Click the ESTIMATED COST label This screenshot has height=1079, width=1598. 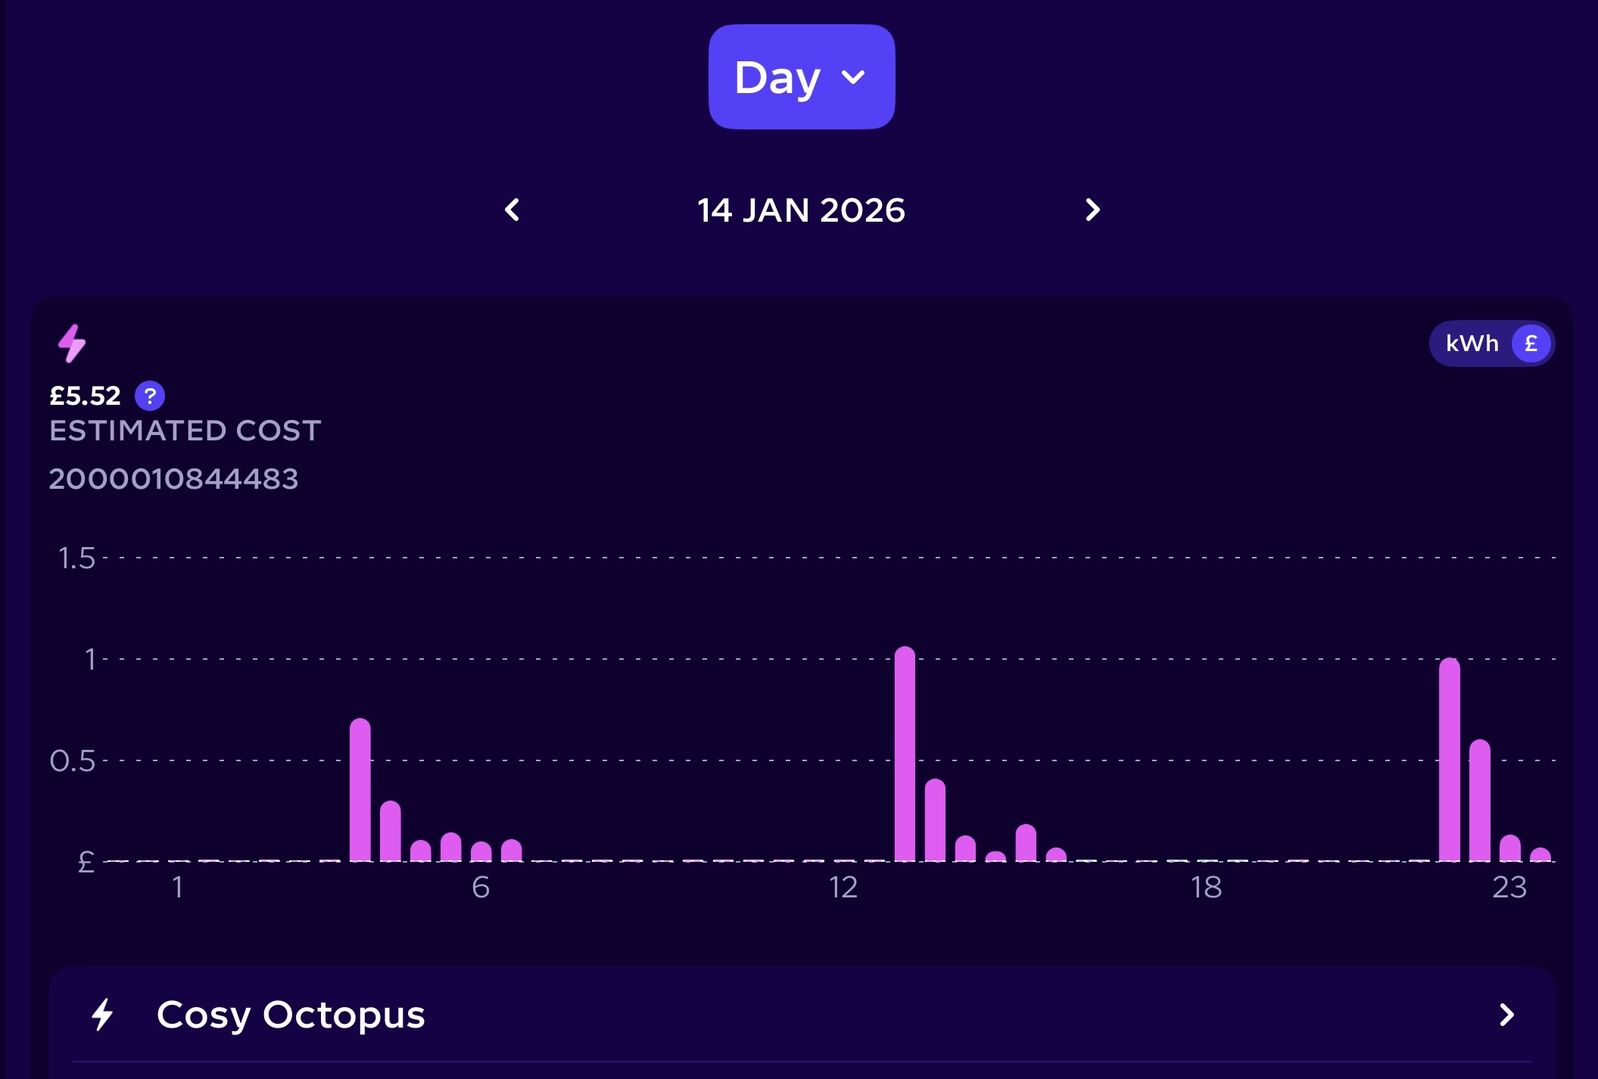(185, 431)
